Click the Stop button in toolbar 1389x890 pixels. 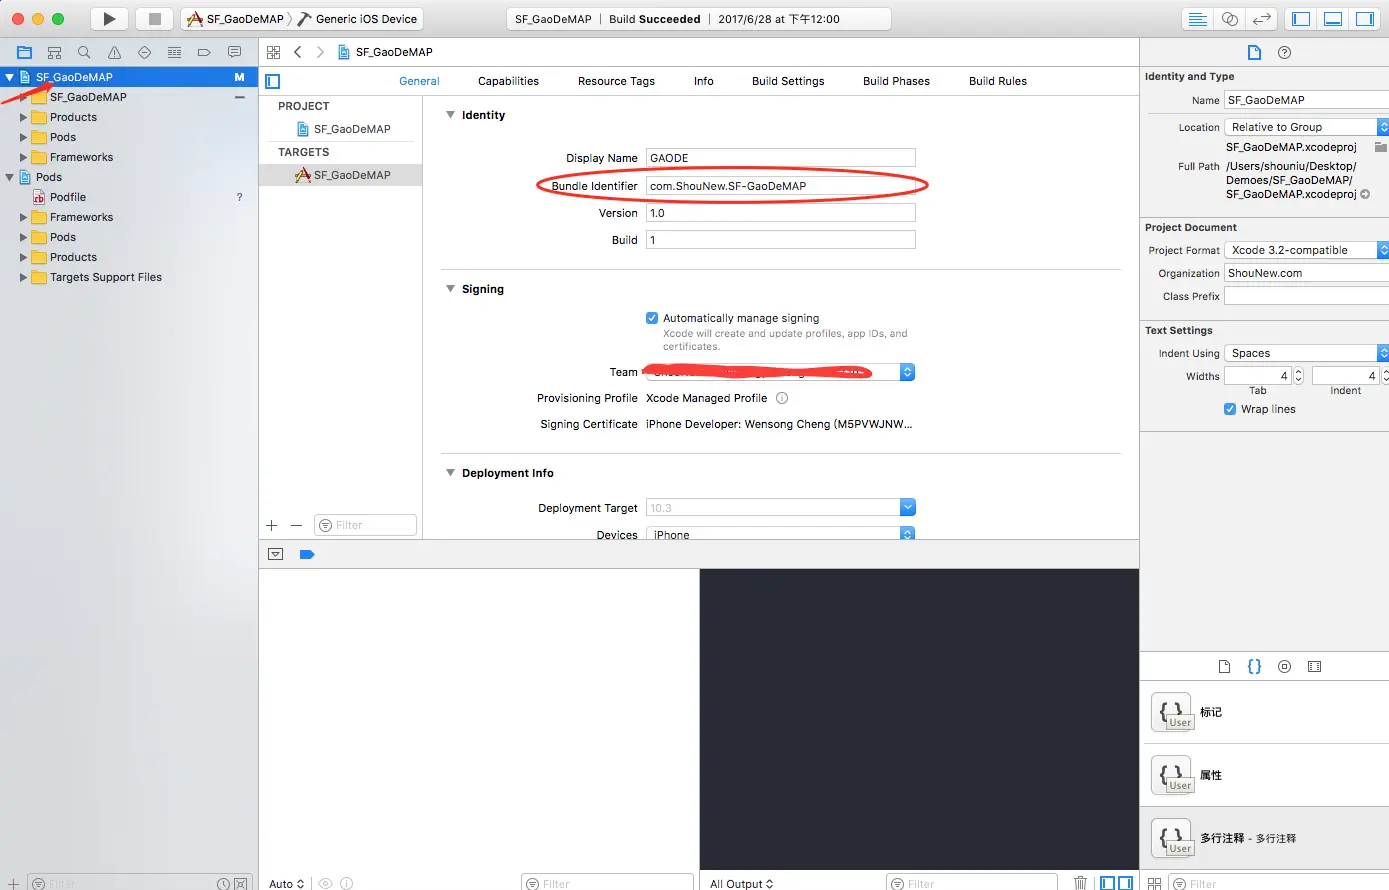tap(154, 19)
